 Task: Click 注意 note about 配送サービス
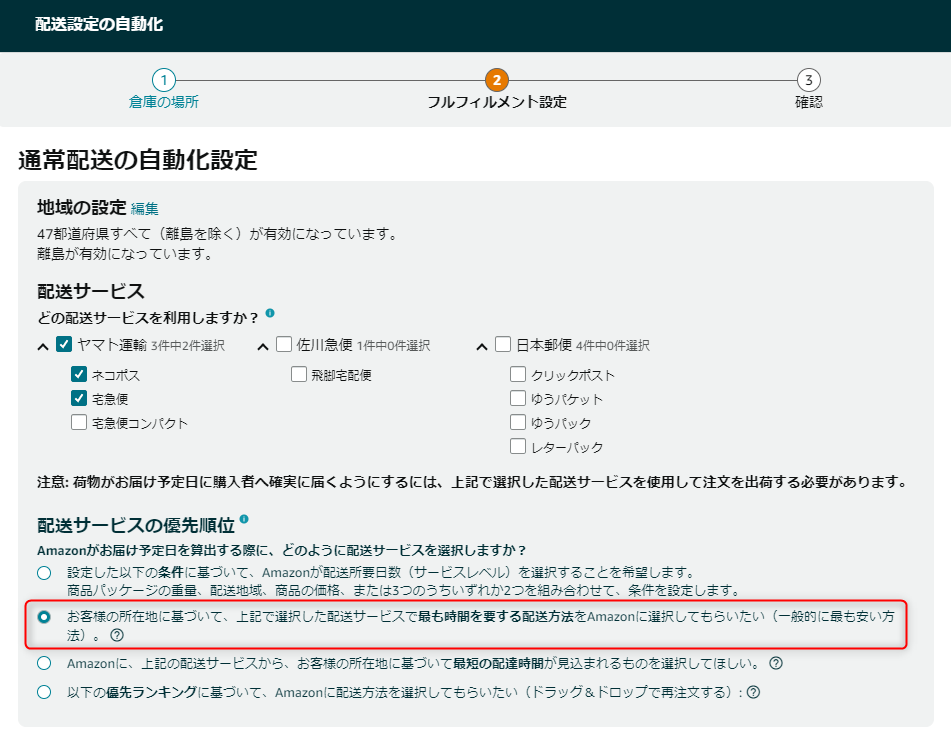[x=472, y=482]
